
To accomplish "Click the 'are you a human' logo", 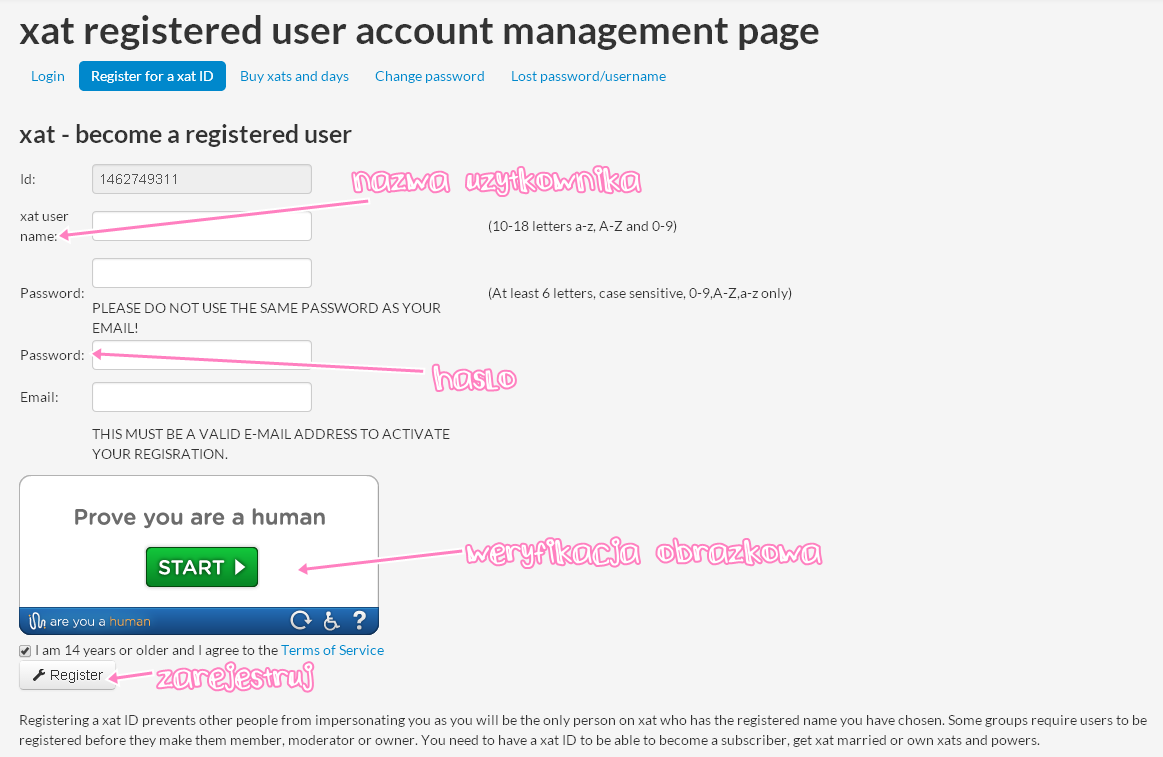I will [90, 621].
